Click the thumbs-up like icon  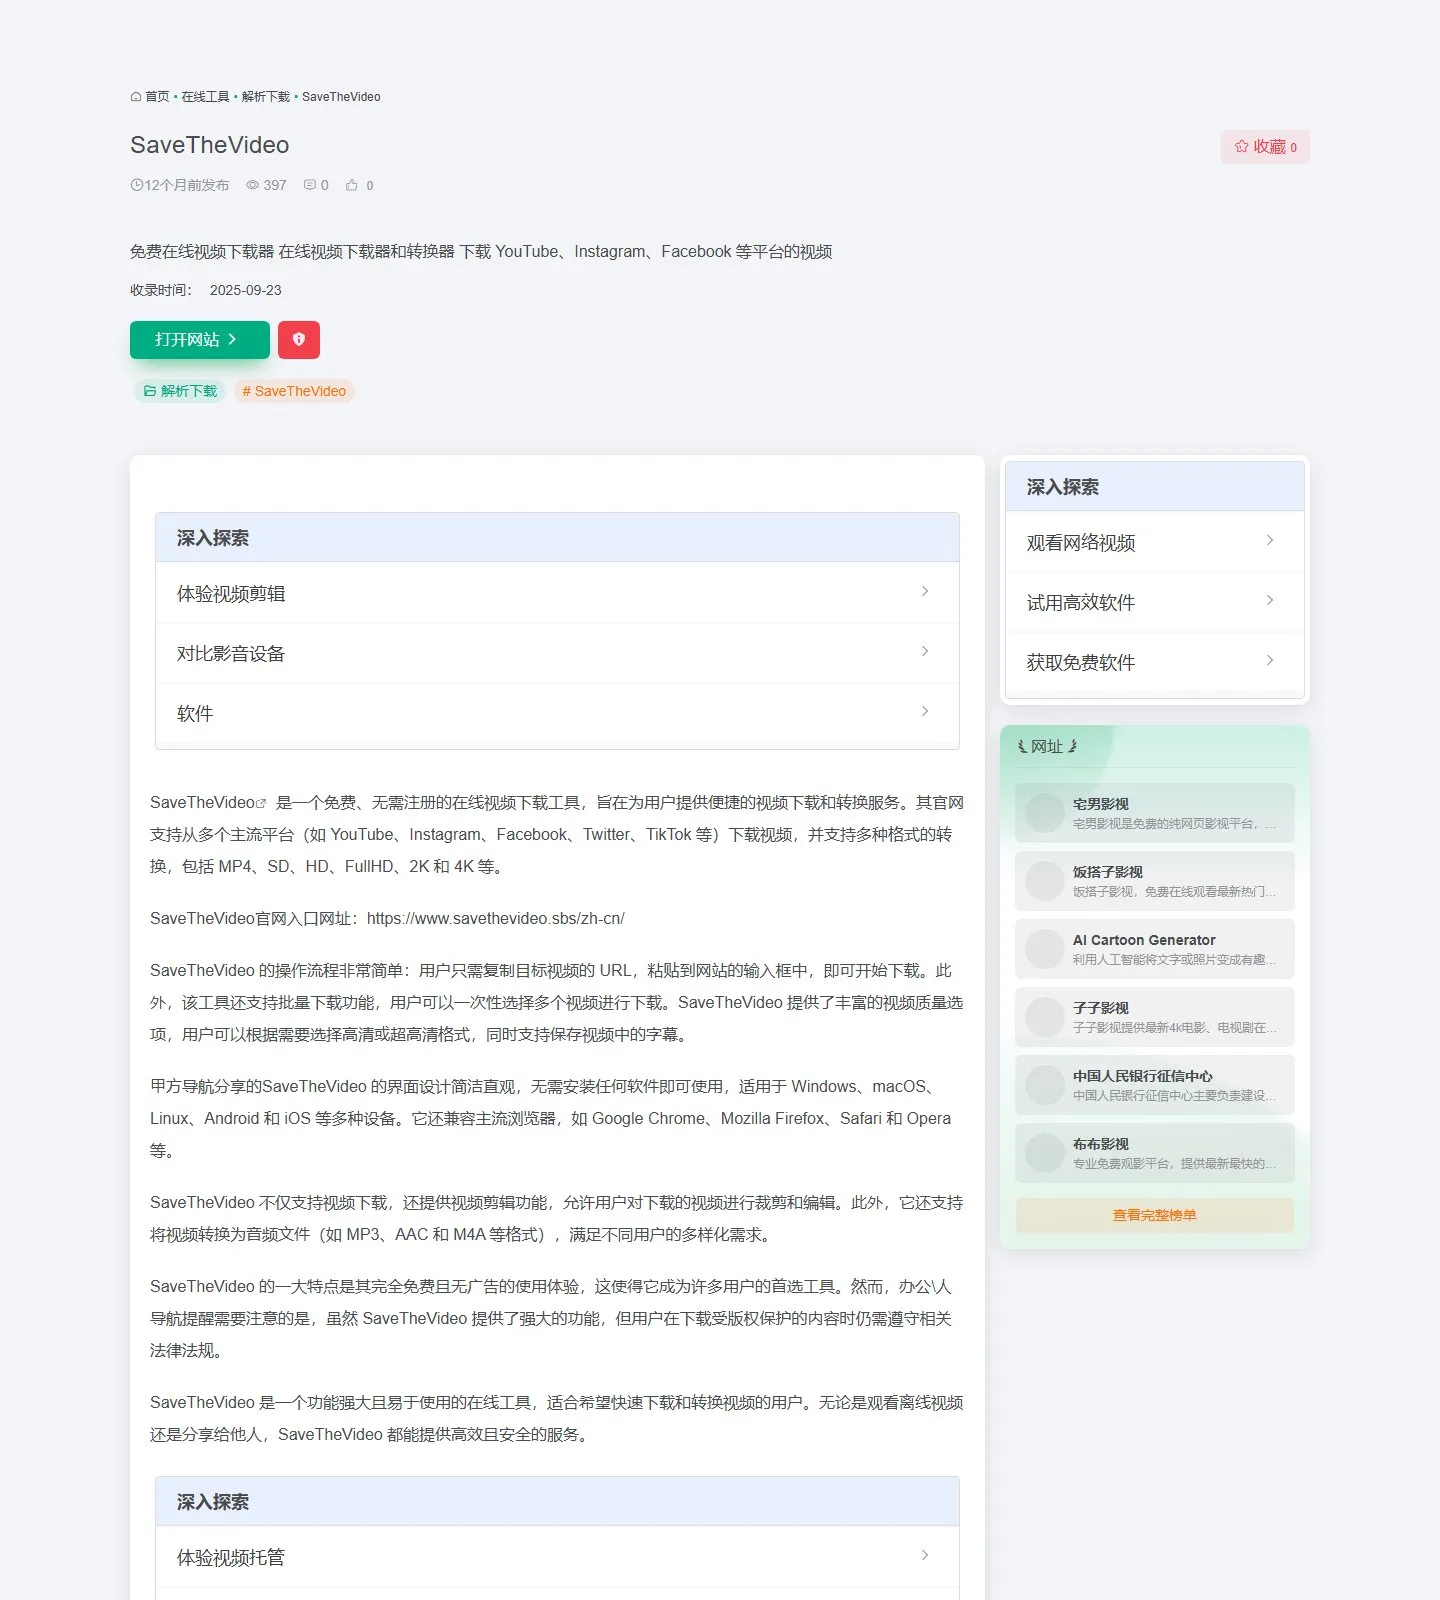click(352, 185)
